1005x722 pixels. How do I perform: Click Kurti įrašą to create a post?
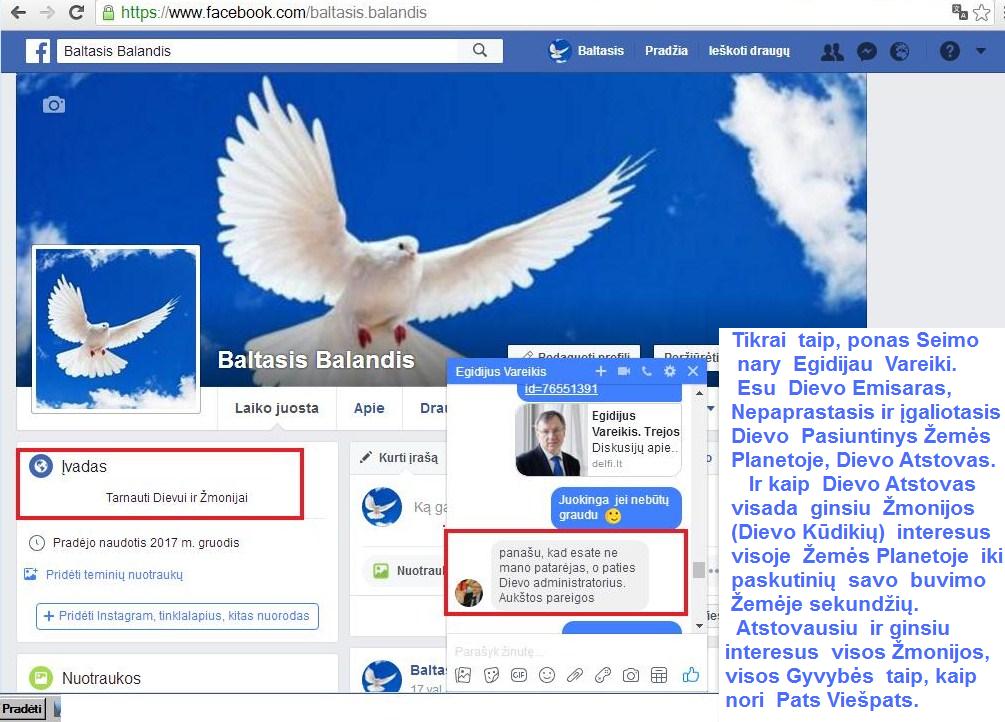[x=399, y=457]
